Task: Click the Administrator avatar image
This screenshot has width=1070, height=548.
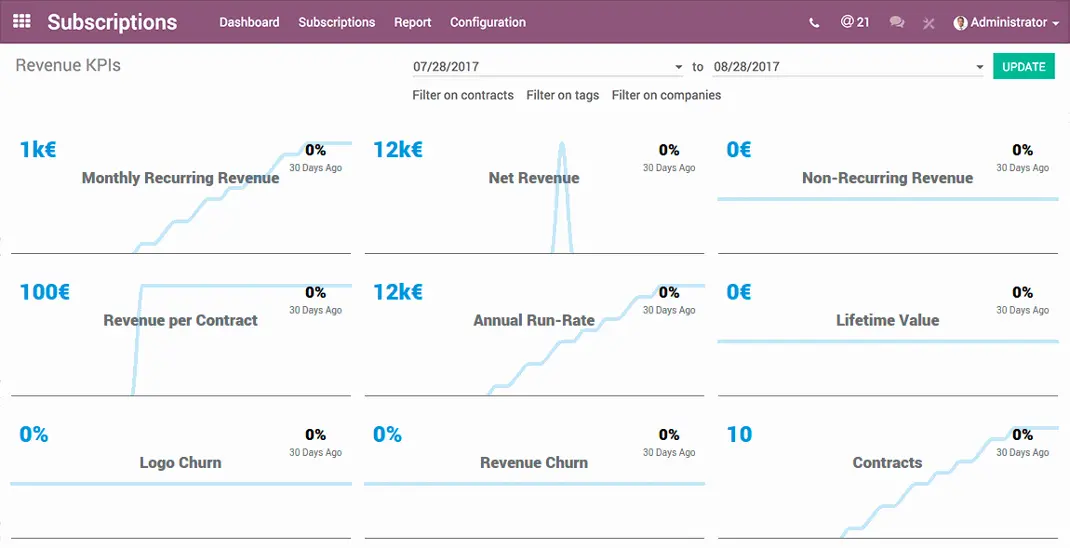Action: click(960, 23)
